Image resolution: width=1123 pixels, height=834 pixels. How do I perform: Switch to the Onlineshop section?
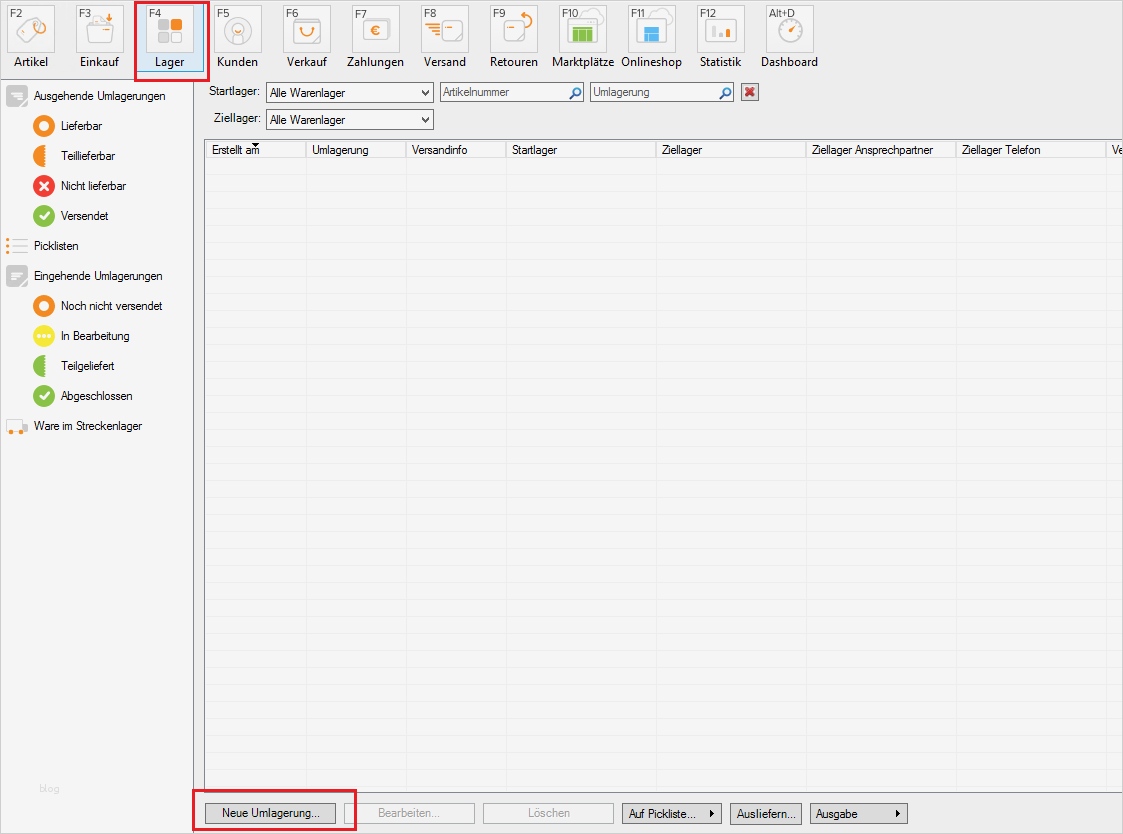click(x=651, y=35)
